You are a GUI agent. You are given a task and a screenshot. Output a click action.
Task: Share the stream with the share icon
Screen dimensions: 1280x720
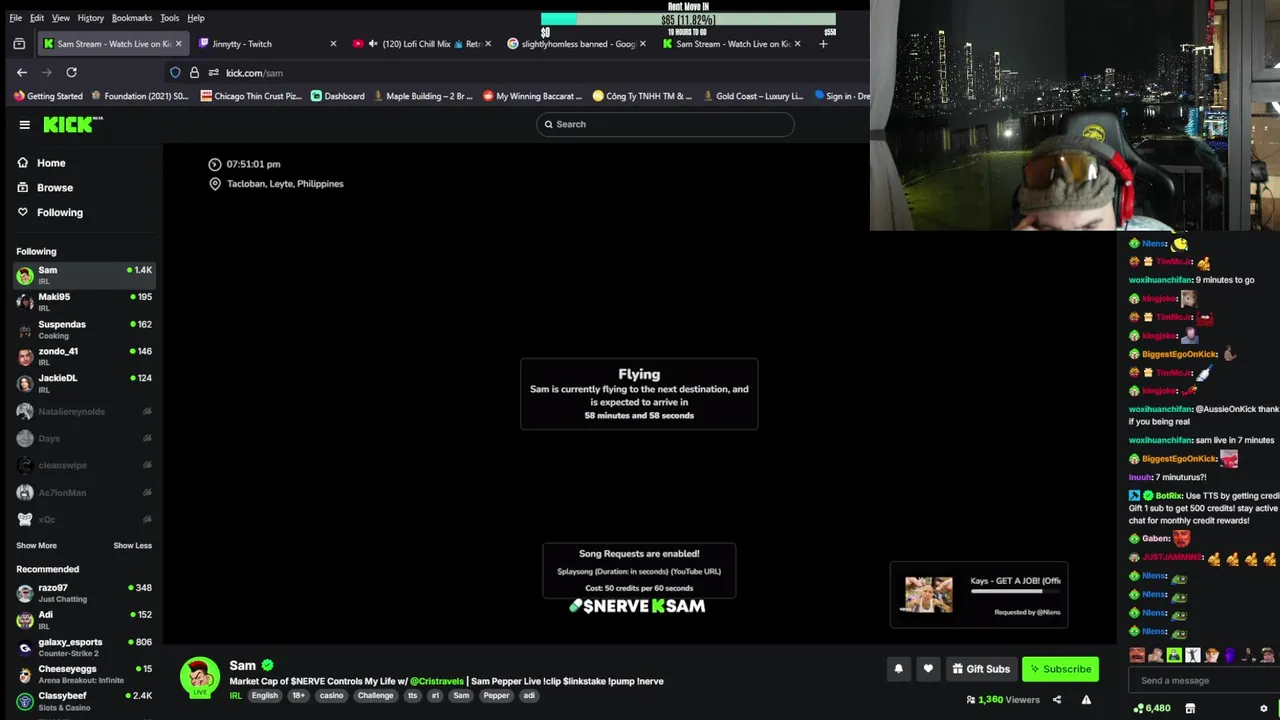1057,700
